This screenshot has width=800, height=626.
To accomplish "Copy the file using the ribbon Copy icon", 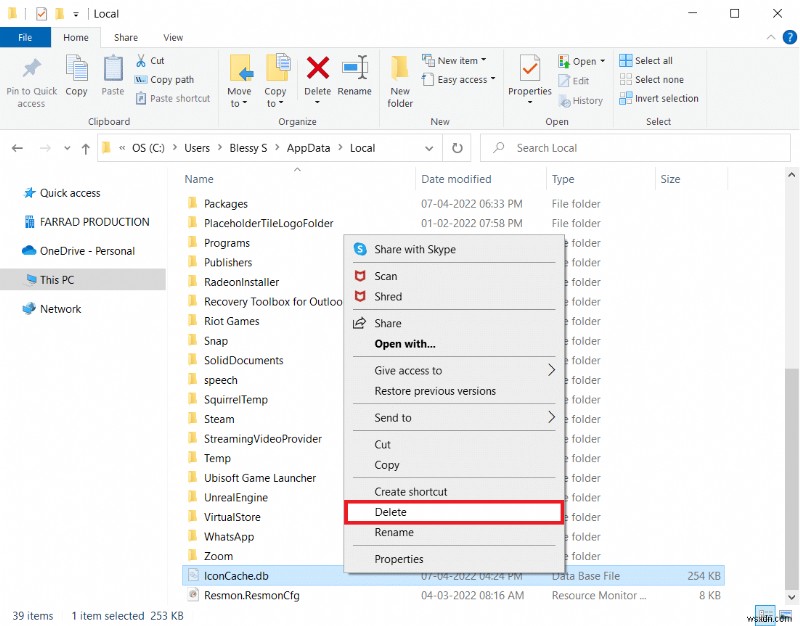I will 77,75.
